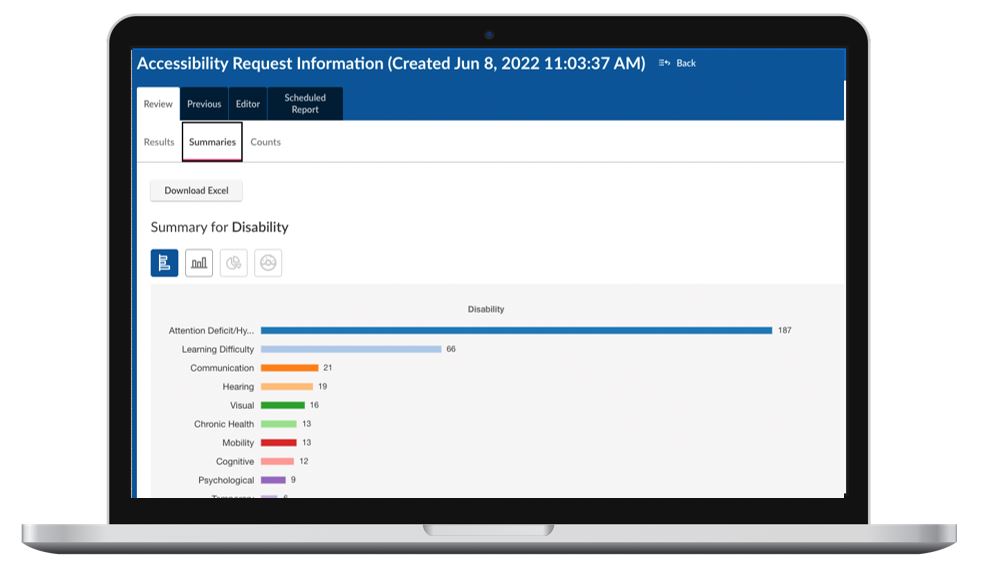982x566 pixels.
Task: Click the Attention Deficit blue bar
Action: click(516, 330)
